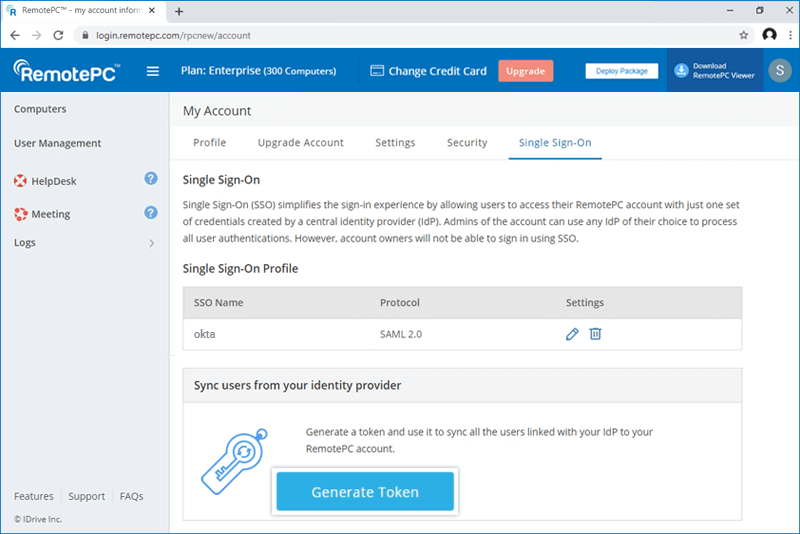
Task: Edit the okta SSO profile pencil icon
Action: (x=572, y=334)
